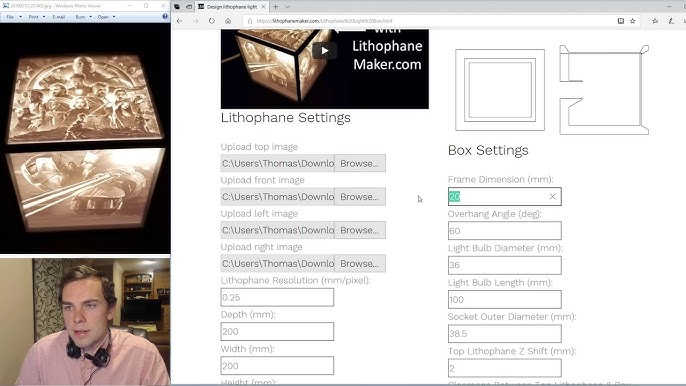Click the Top Lithophane Z Shift field
The height and width of the screenshot is (386, 686).
[x=504, y=368]
